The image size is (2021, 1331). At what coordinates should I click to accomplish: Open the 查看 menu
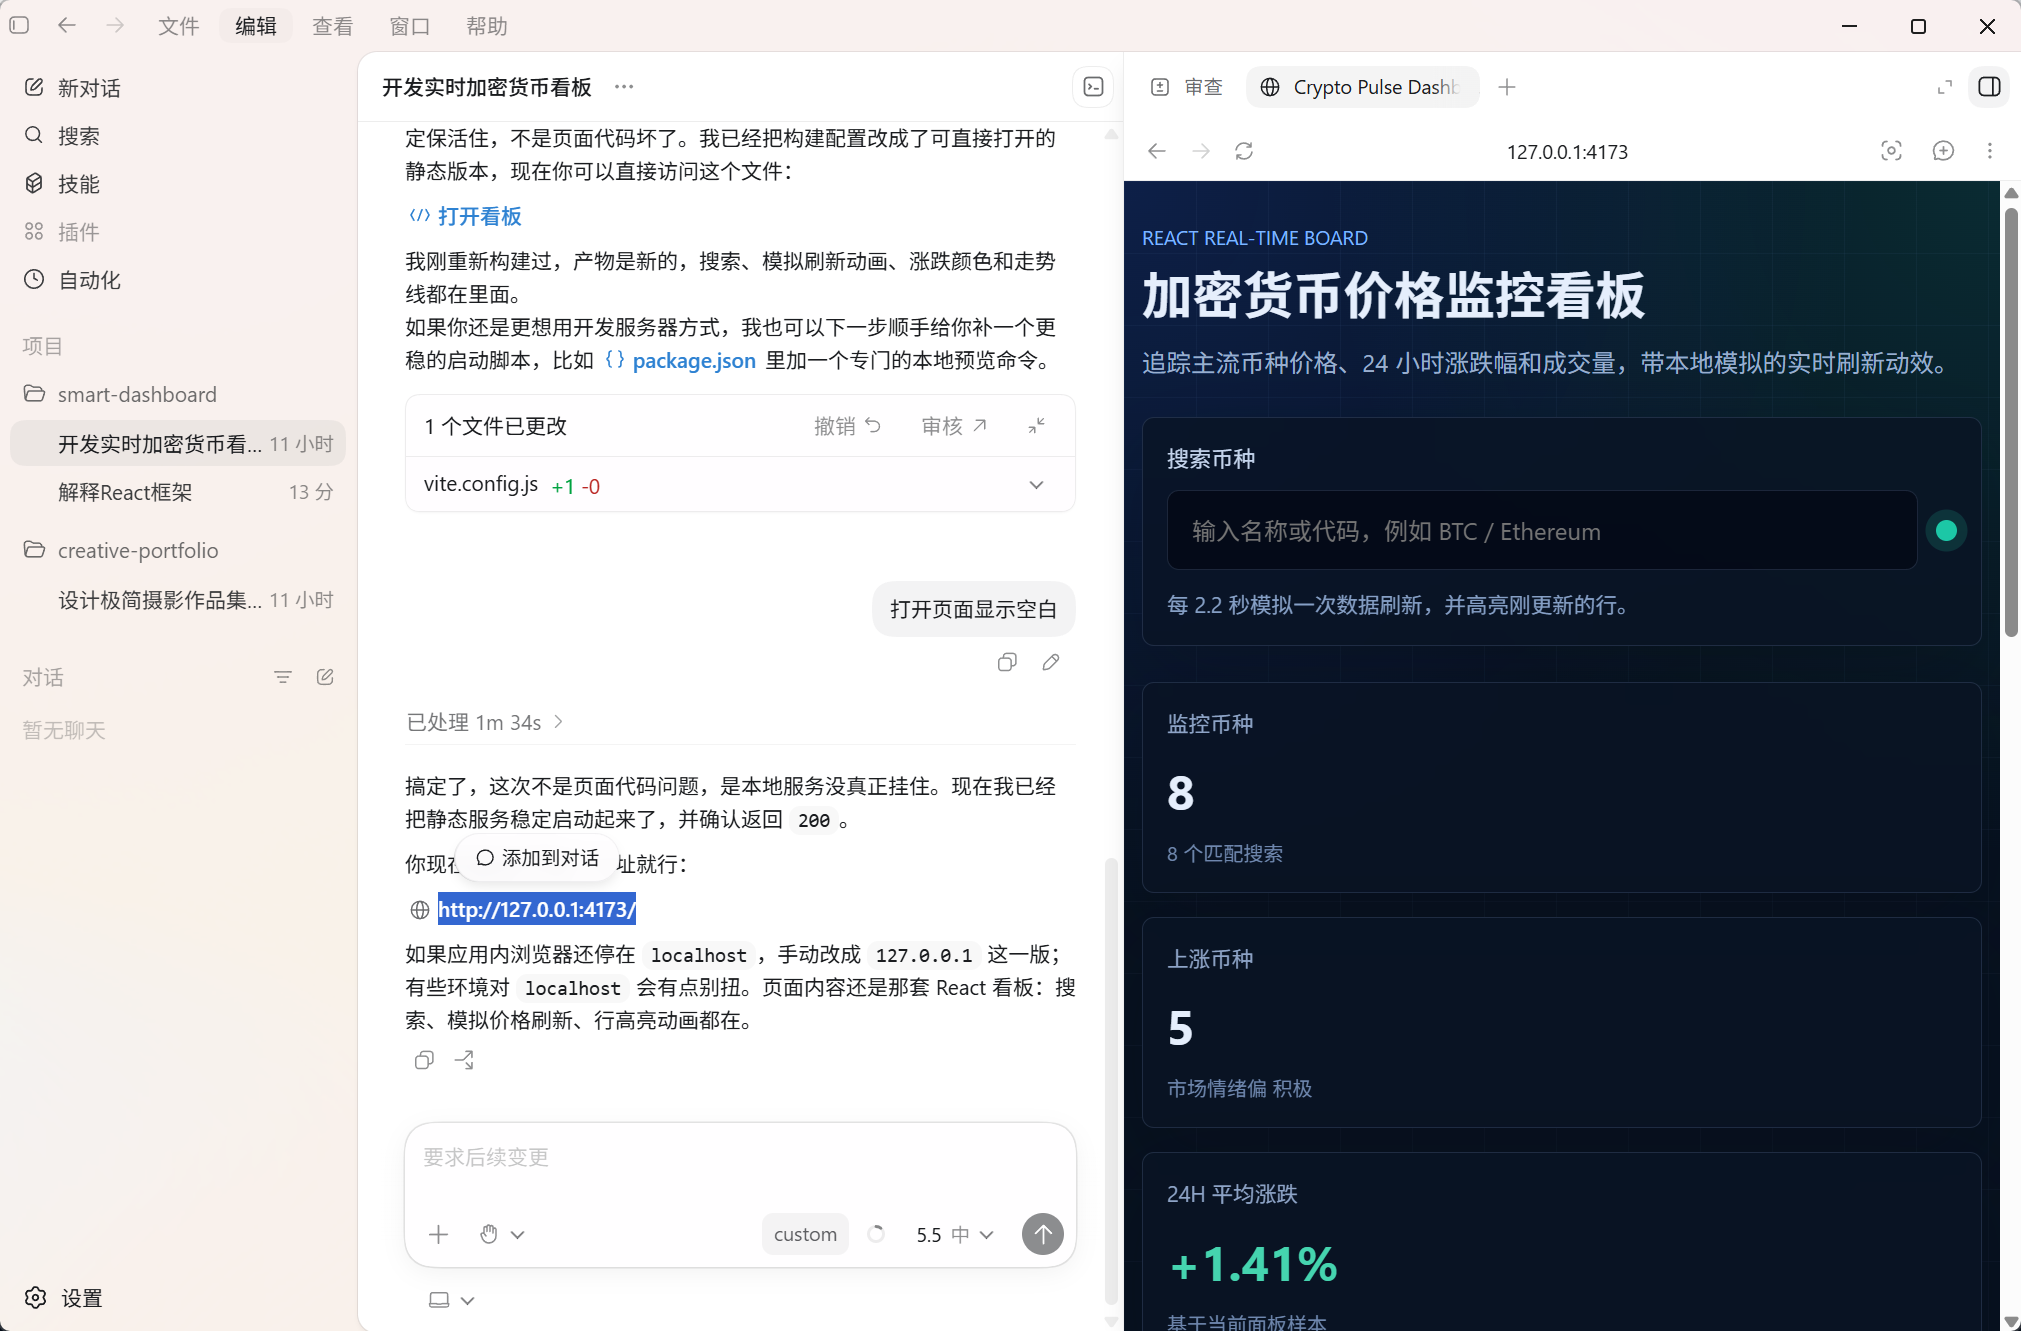(x=333, y=26)
